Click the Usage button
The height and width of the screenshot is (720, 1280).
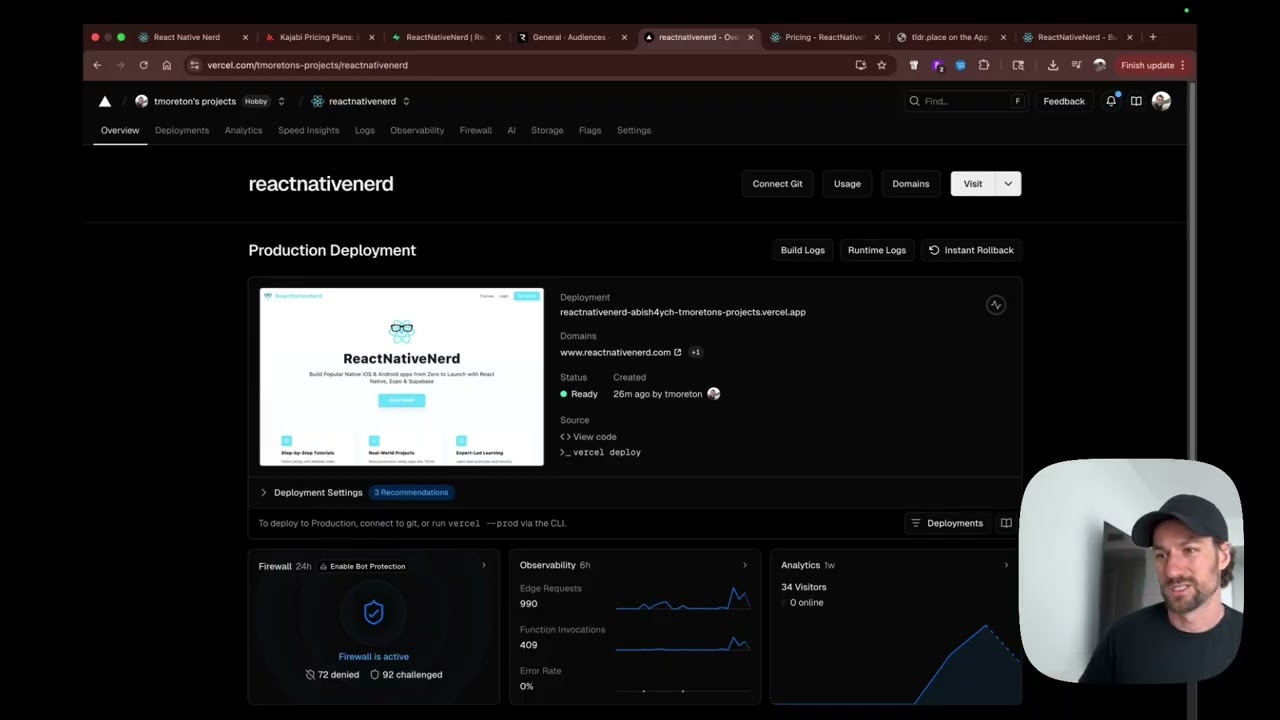[x=847, y=184]
